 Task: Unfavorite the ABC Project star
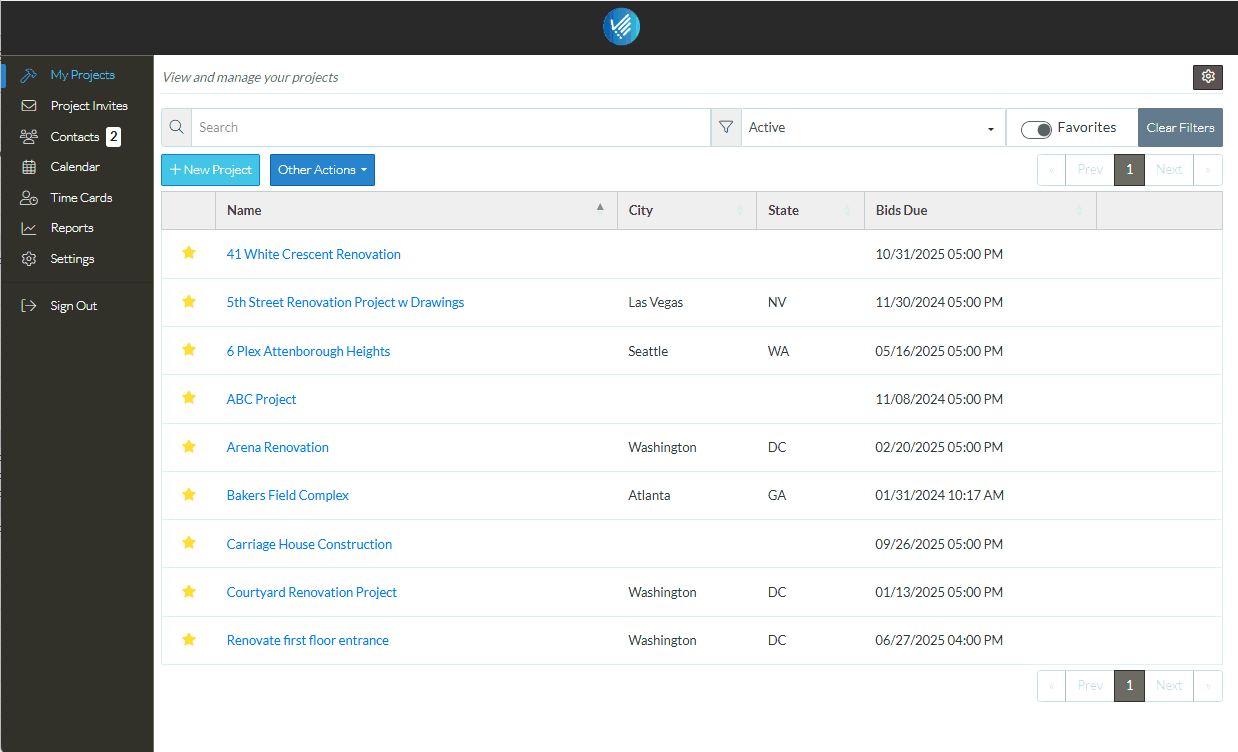(189, 398)
